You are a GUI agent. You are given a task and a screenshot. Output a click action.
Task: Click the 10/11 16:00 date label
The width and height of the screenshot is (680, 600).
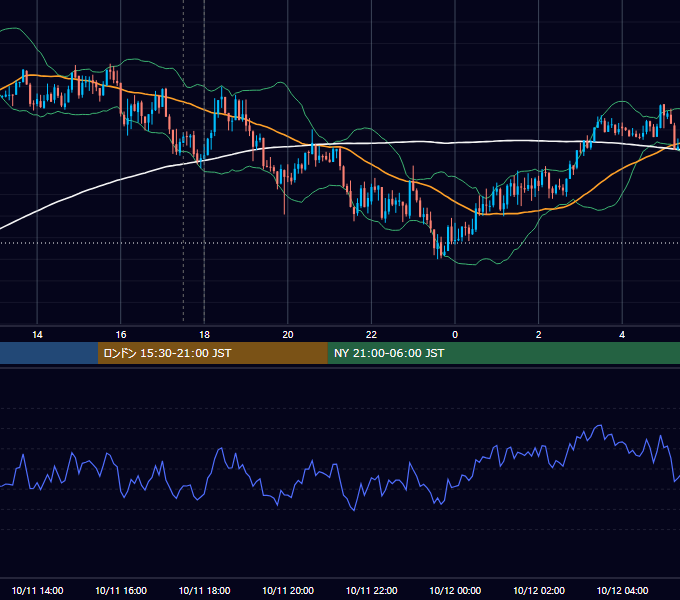point(121,590)
